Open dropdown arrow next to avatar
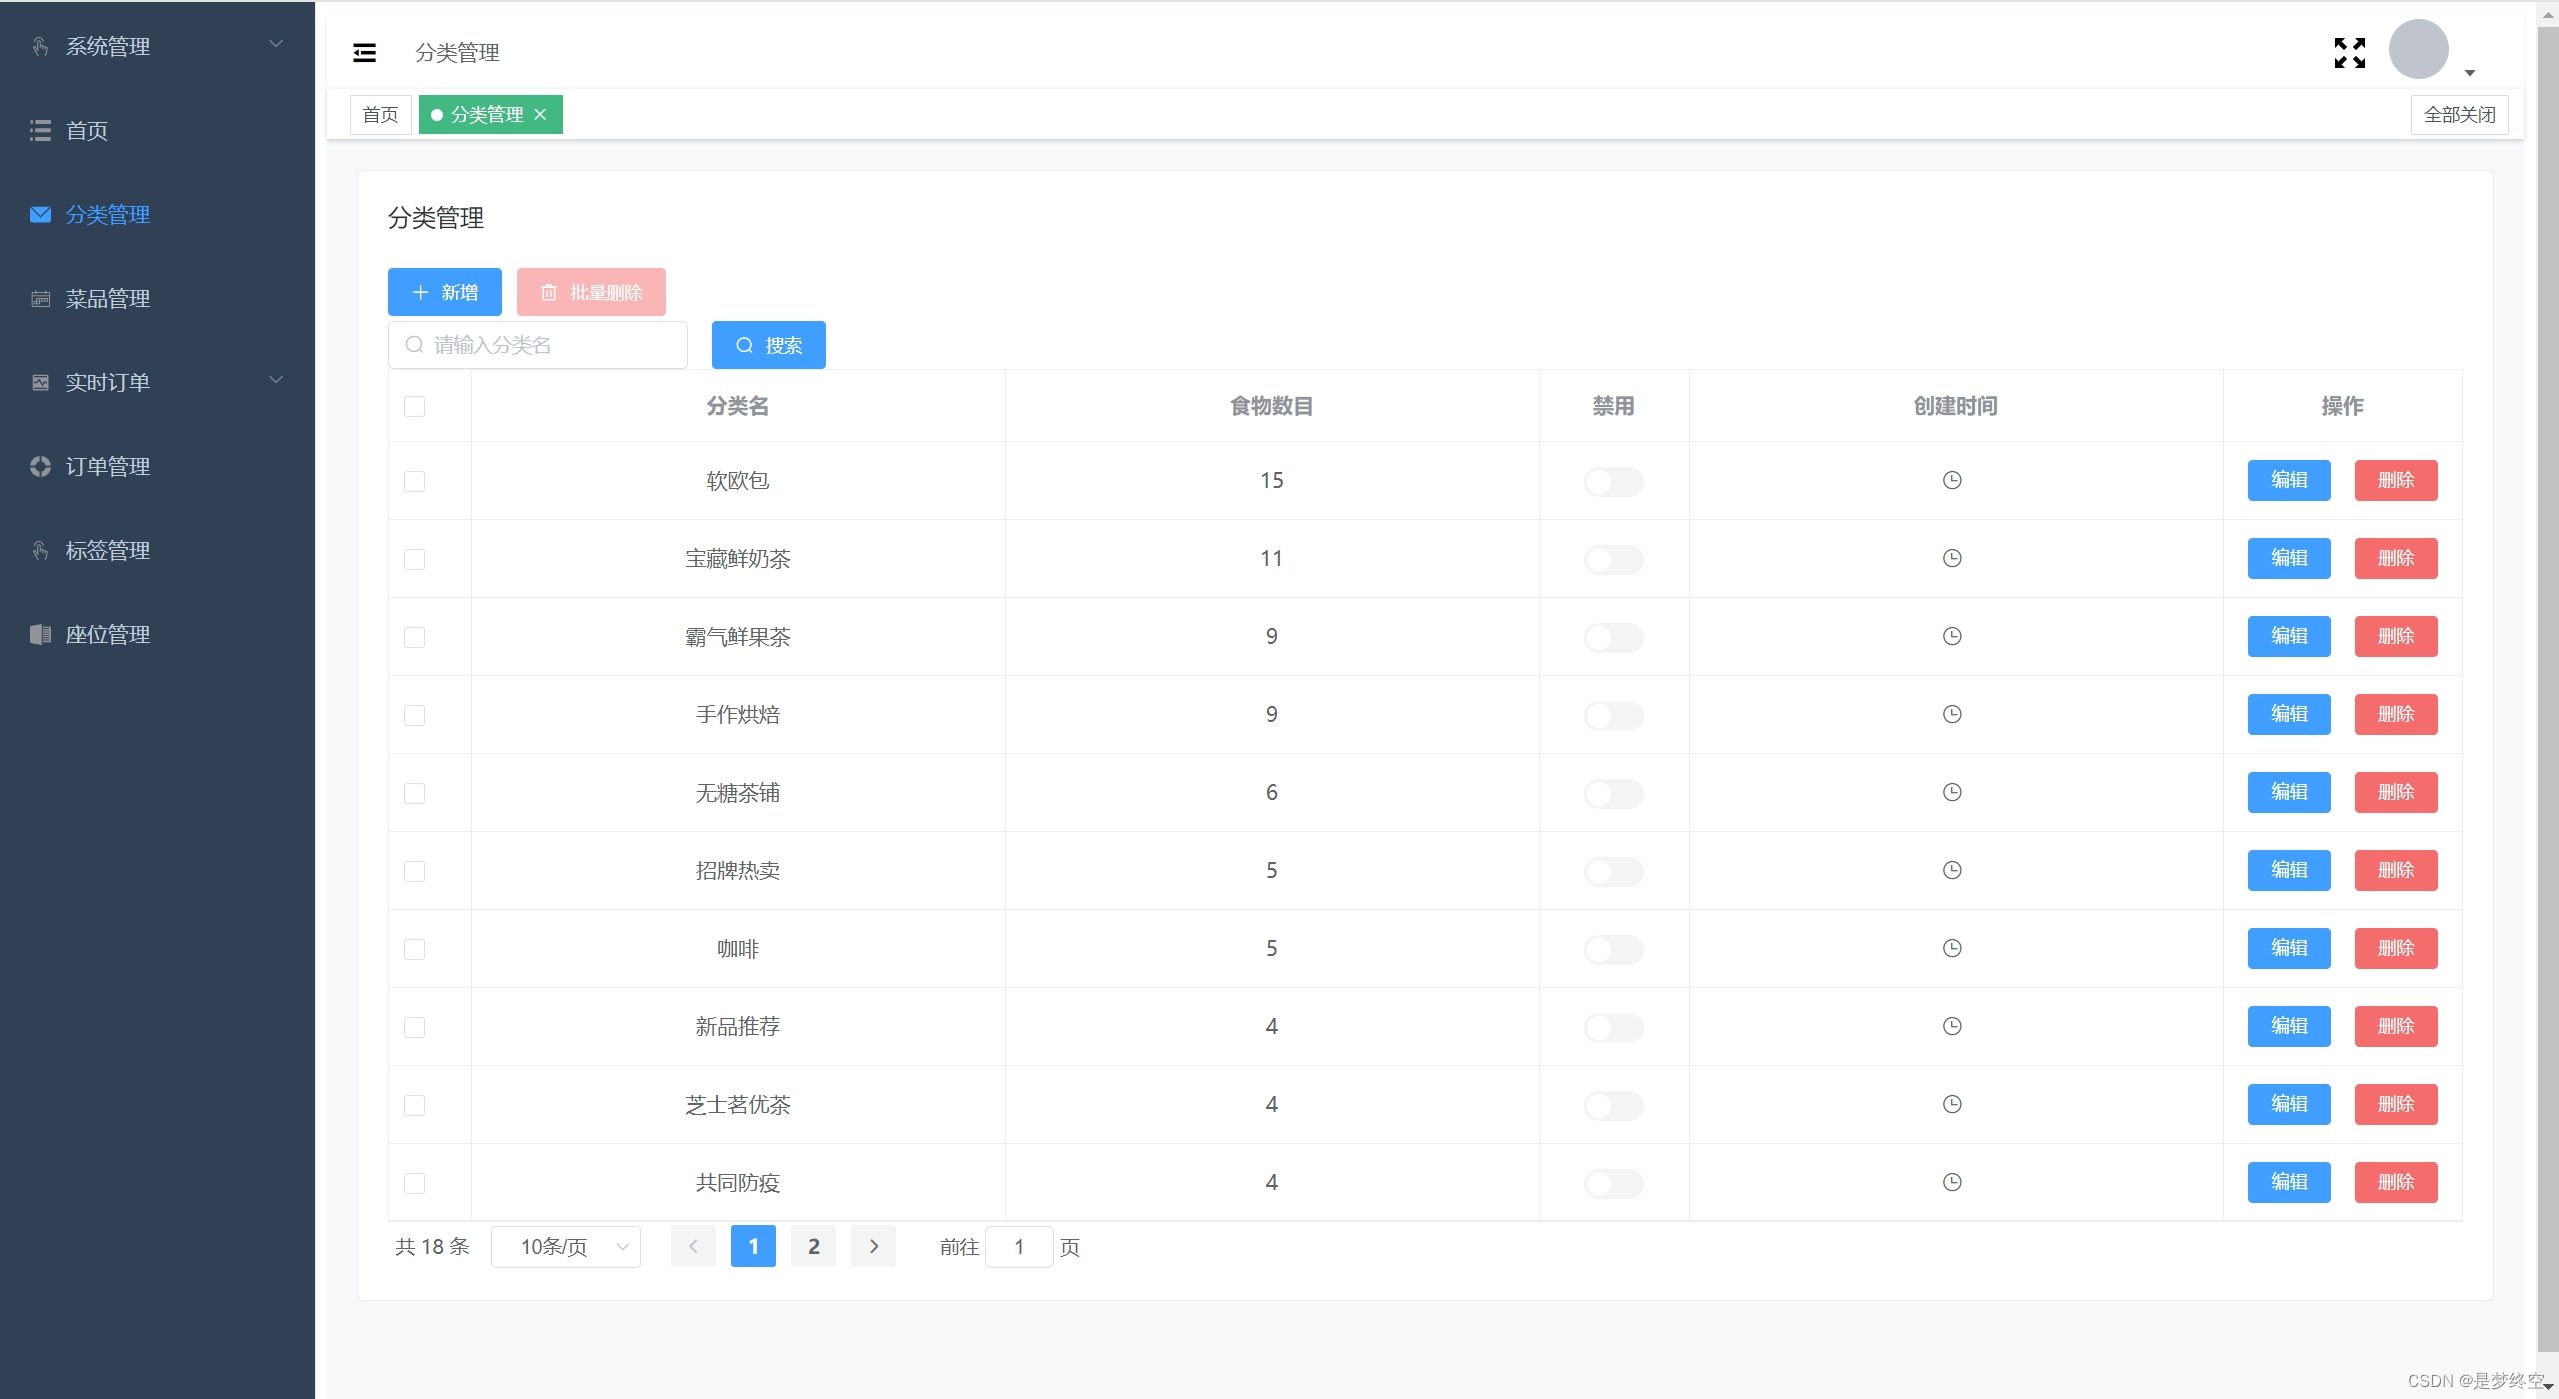 coord(2469,73)
